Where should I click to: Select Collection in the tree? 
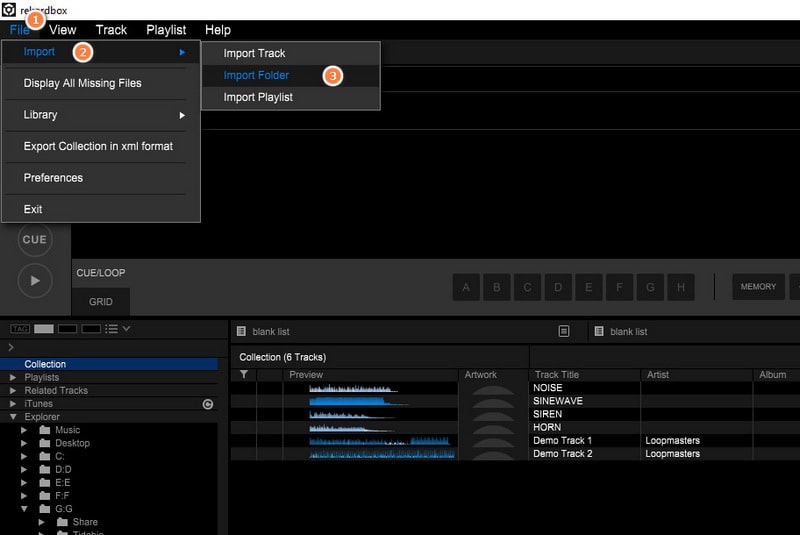click(x=109, y=364)
